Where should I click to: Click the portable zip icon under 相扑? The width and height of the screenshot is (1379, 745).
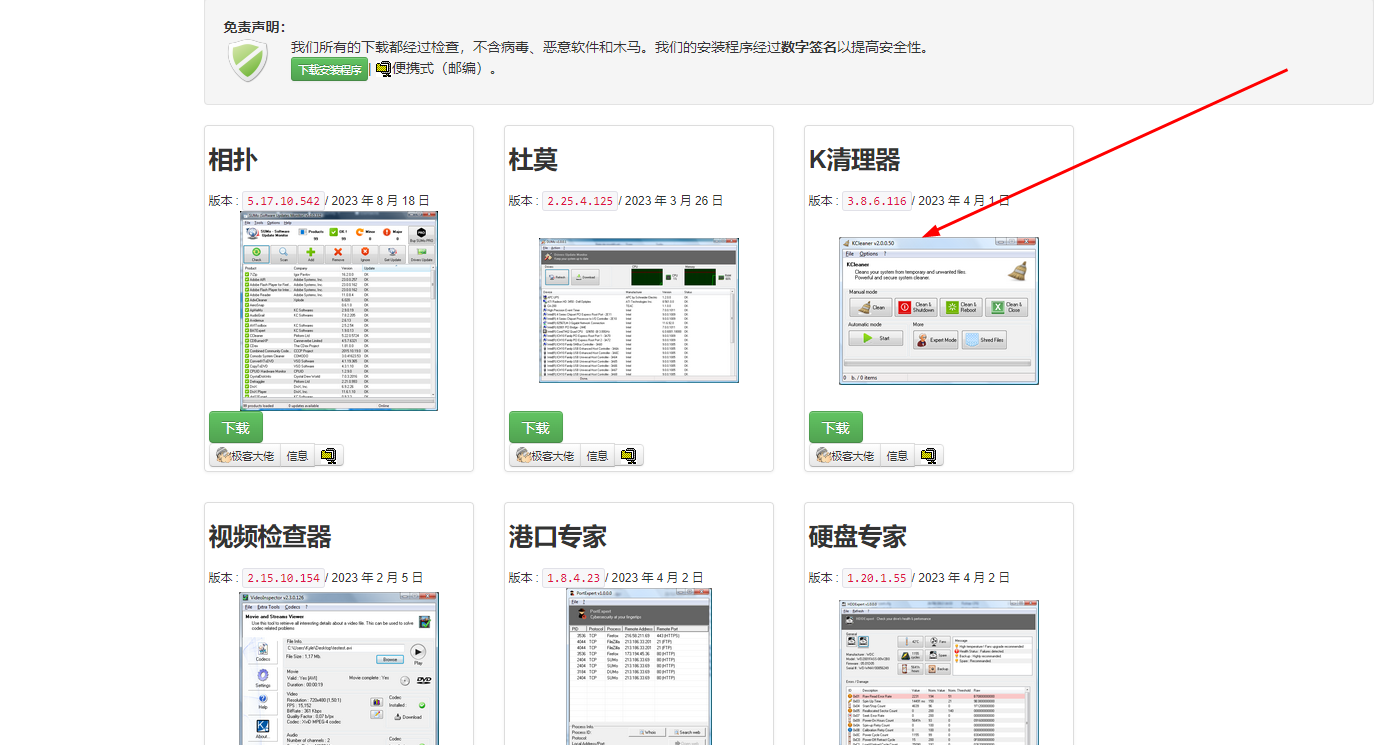[329, 456]
